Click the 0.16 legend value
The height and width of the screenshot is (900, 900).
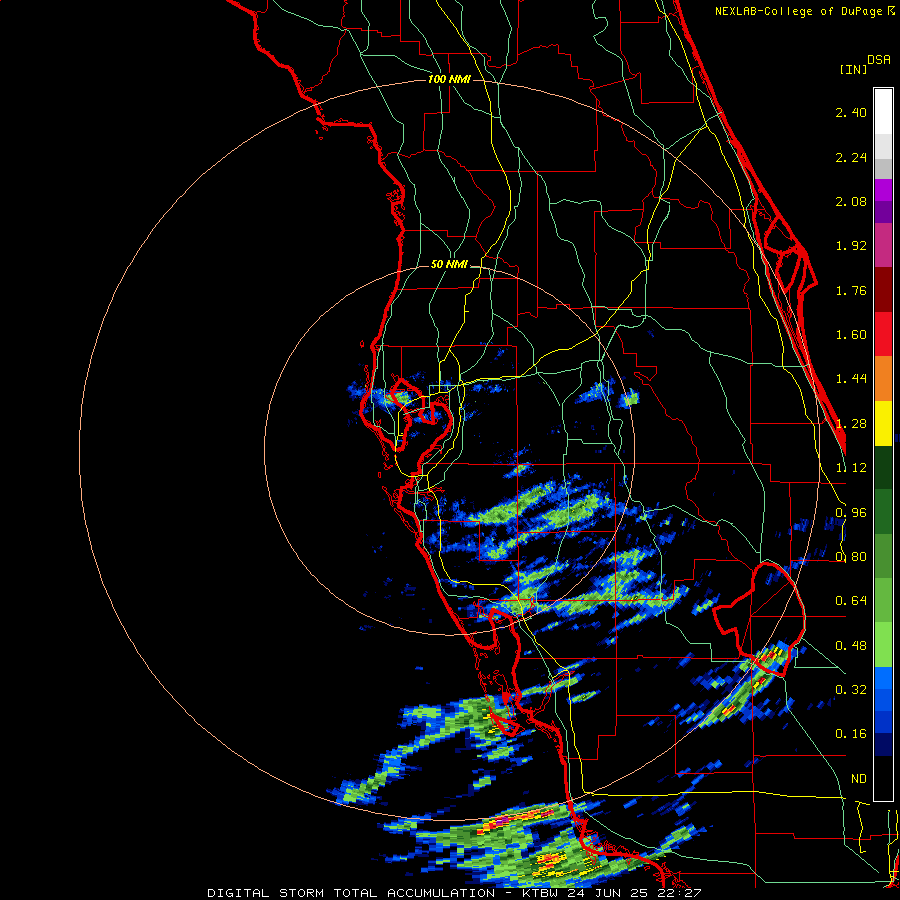pos(851,734)
